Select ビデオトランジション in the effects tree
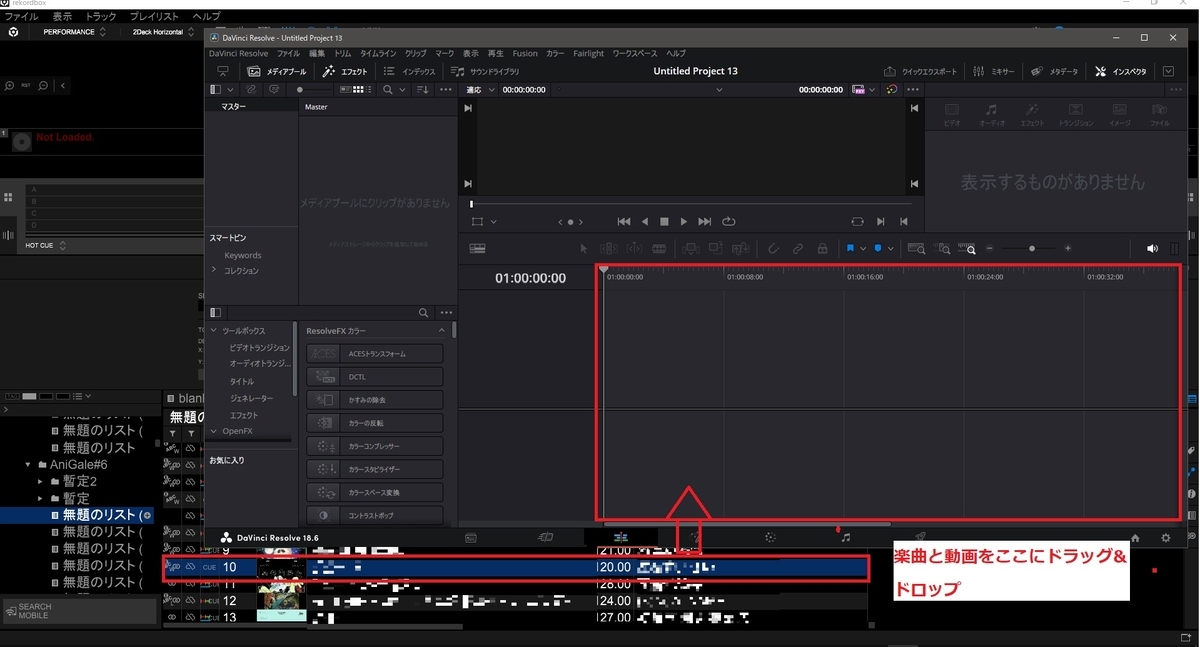 pos(259,347)
